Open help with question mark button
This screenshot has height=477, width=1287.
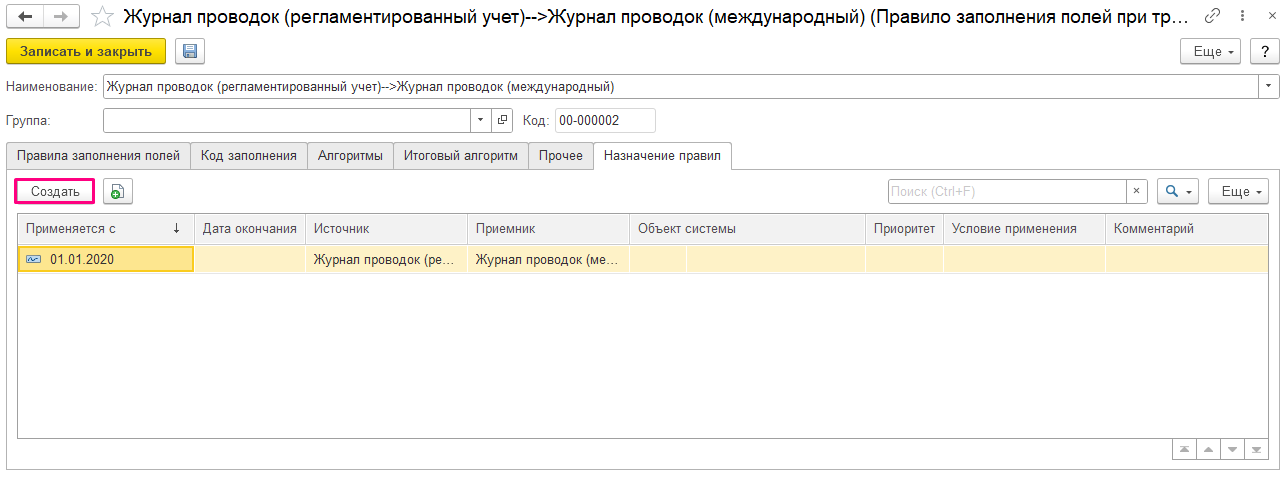pyautogui.click(x=1263, y=52)
